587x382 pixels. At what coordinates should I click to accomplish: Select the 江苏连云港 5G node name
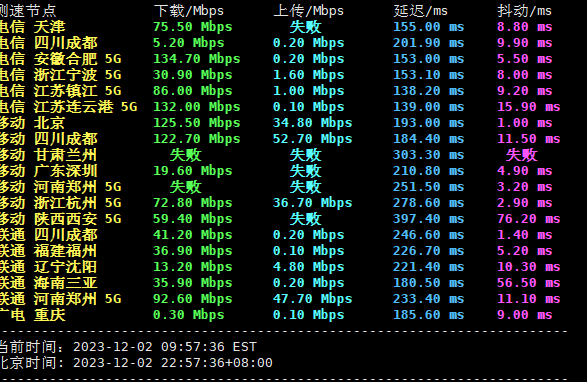[85, 107]
